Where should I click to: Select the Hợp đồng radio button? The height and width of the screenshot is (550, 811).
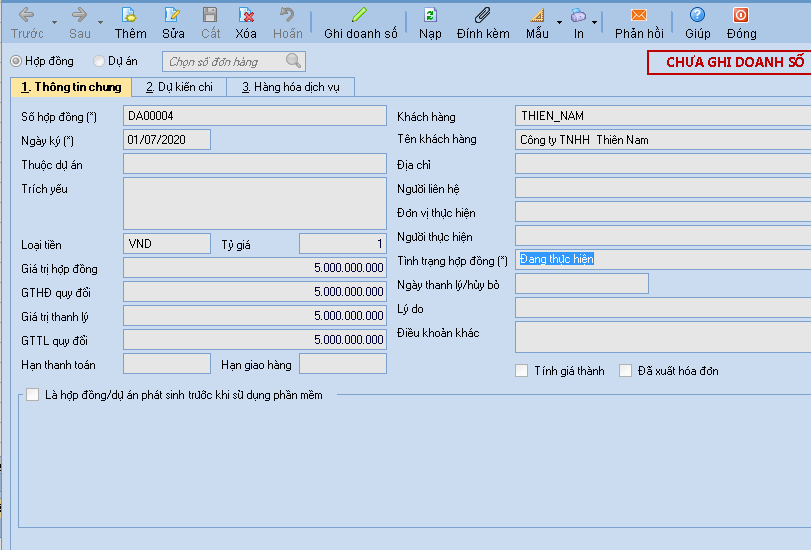16,62
